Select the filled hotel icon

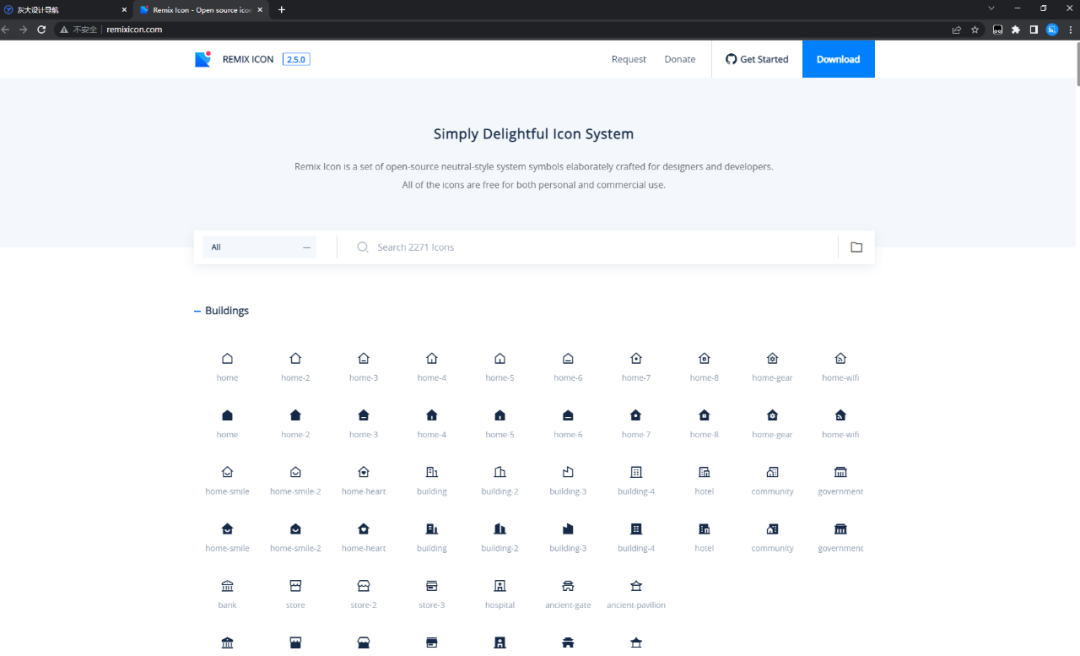click(704, 529)
